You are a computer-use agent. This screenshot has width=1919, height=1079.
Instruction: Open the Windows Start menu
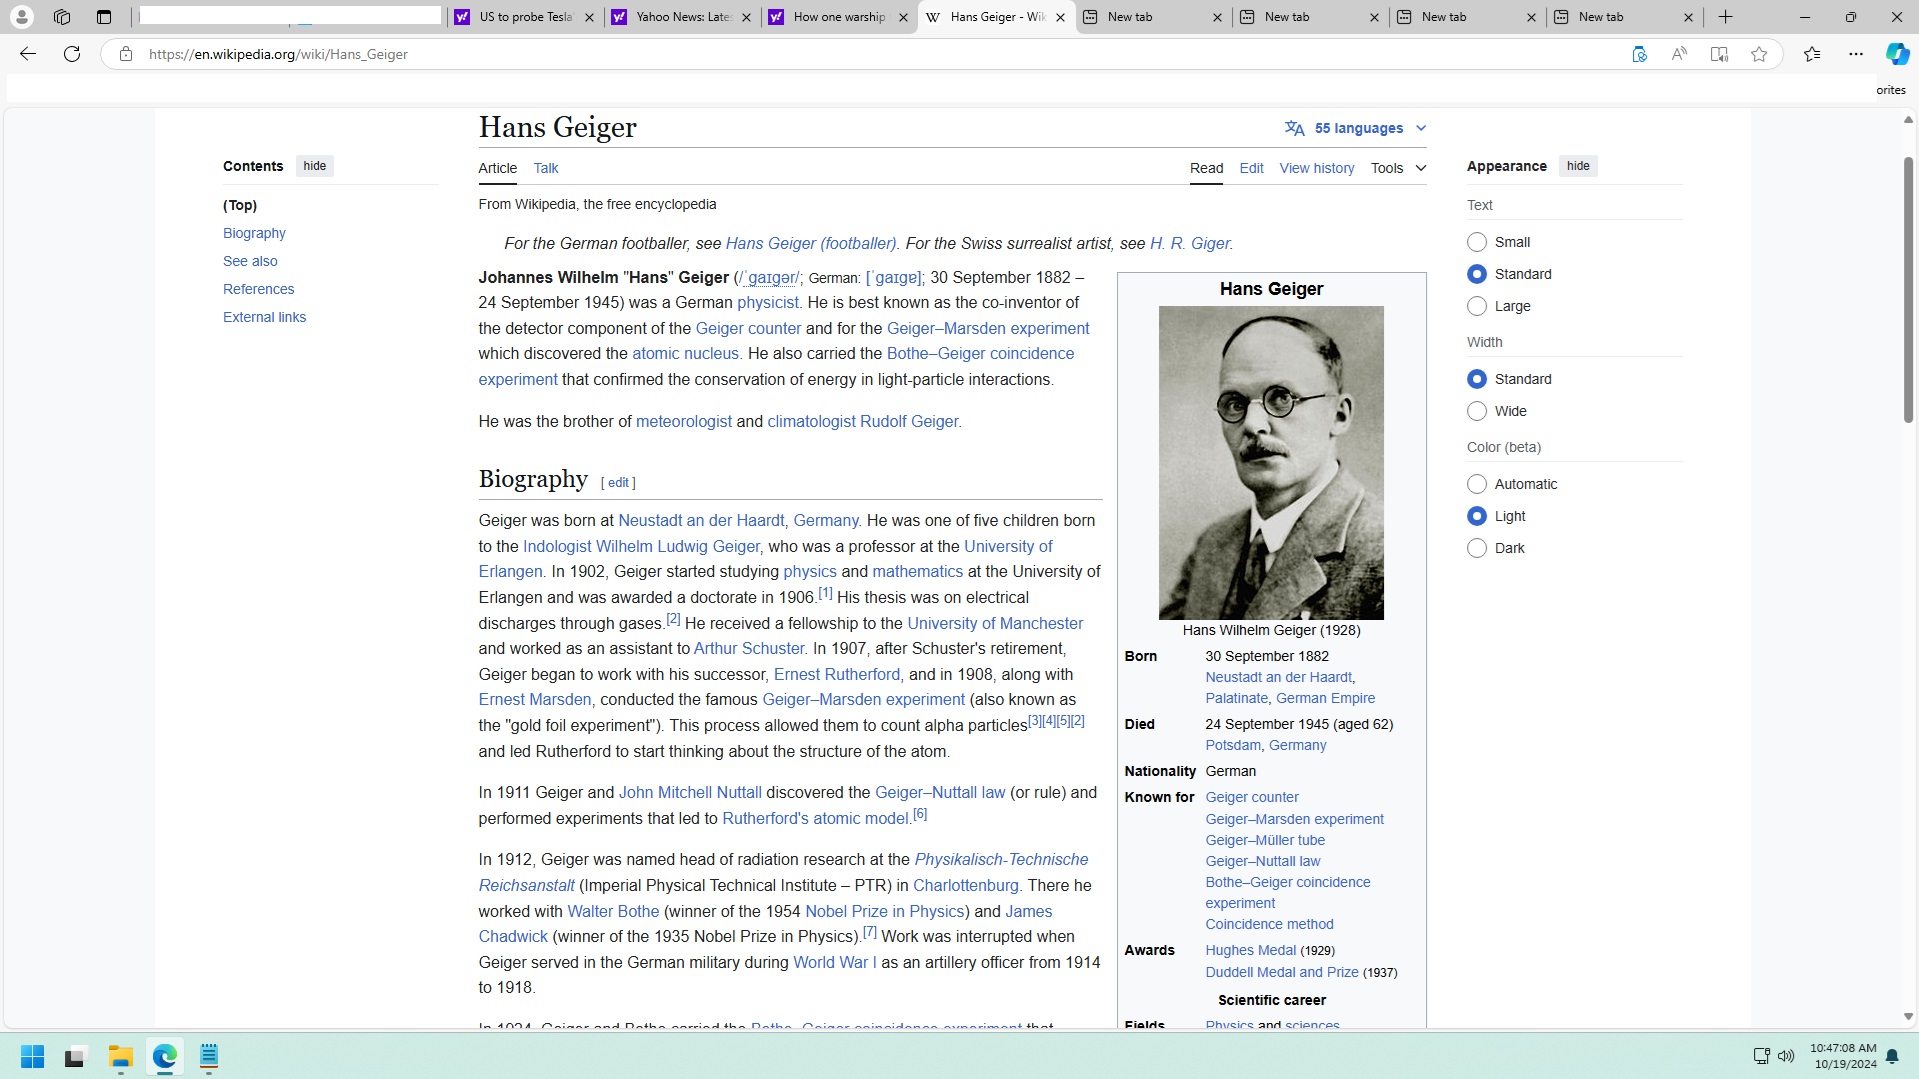point(32,1056)
